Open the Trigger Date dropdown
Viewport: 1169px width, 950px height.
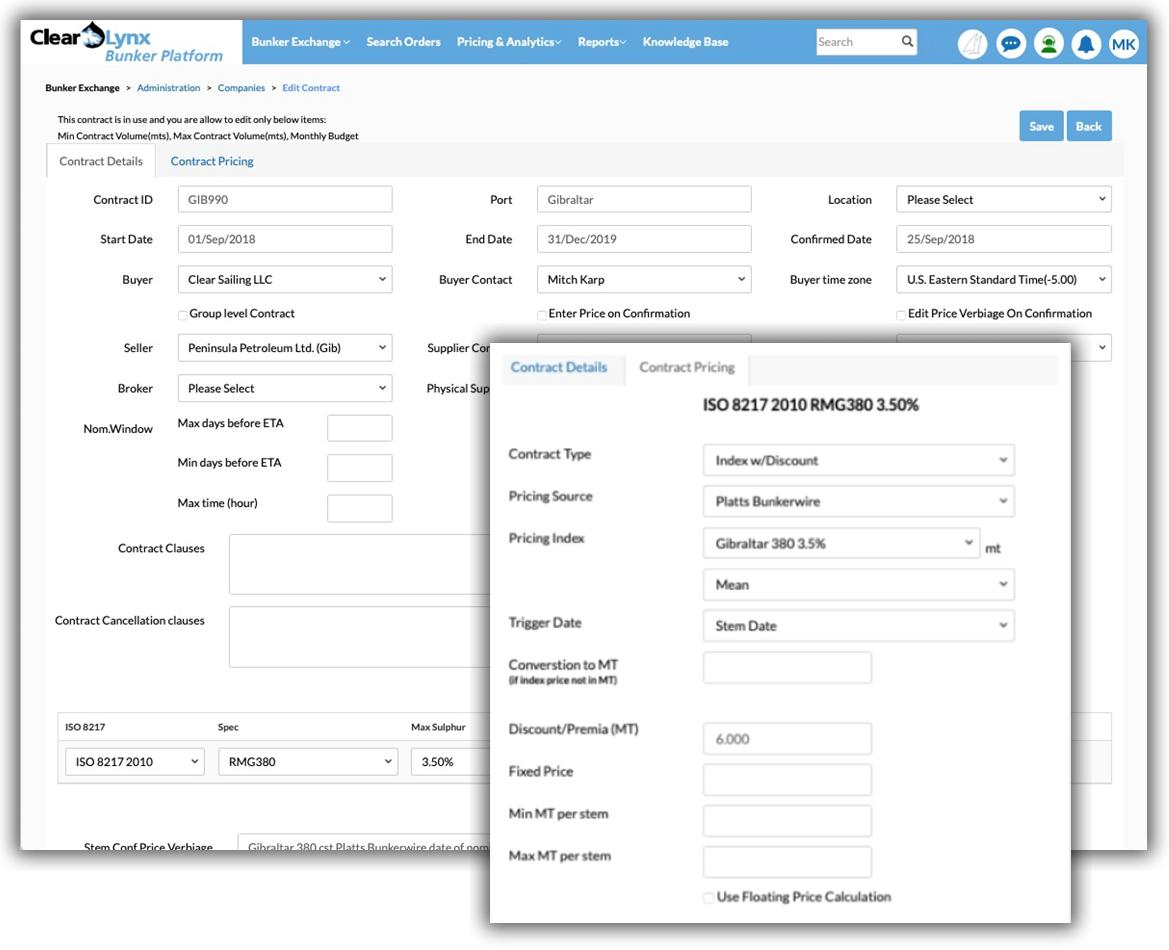point(858,626)
